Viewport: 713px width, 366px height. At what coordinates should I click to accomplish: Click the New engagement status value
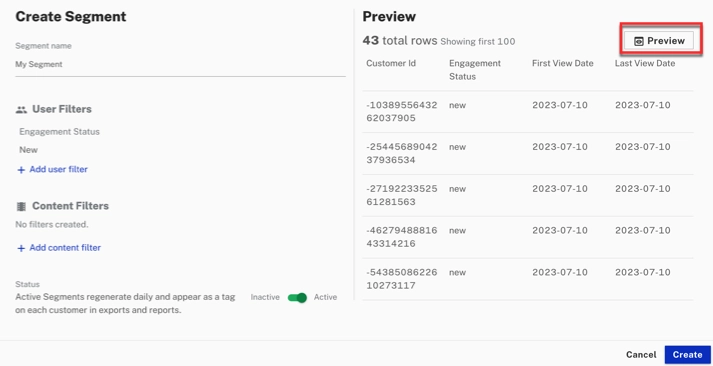pos(29,150)
